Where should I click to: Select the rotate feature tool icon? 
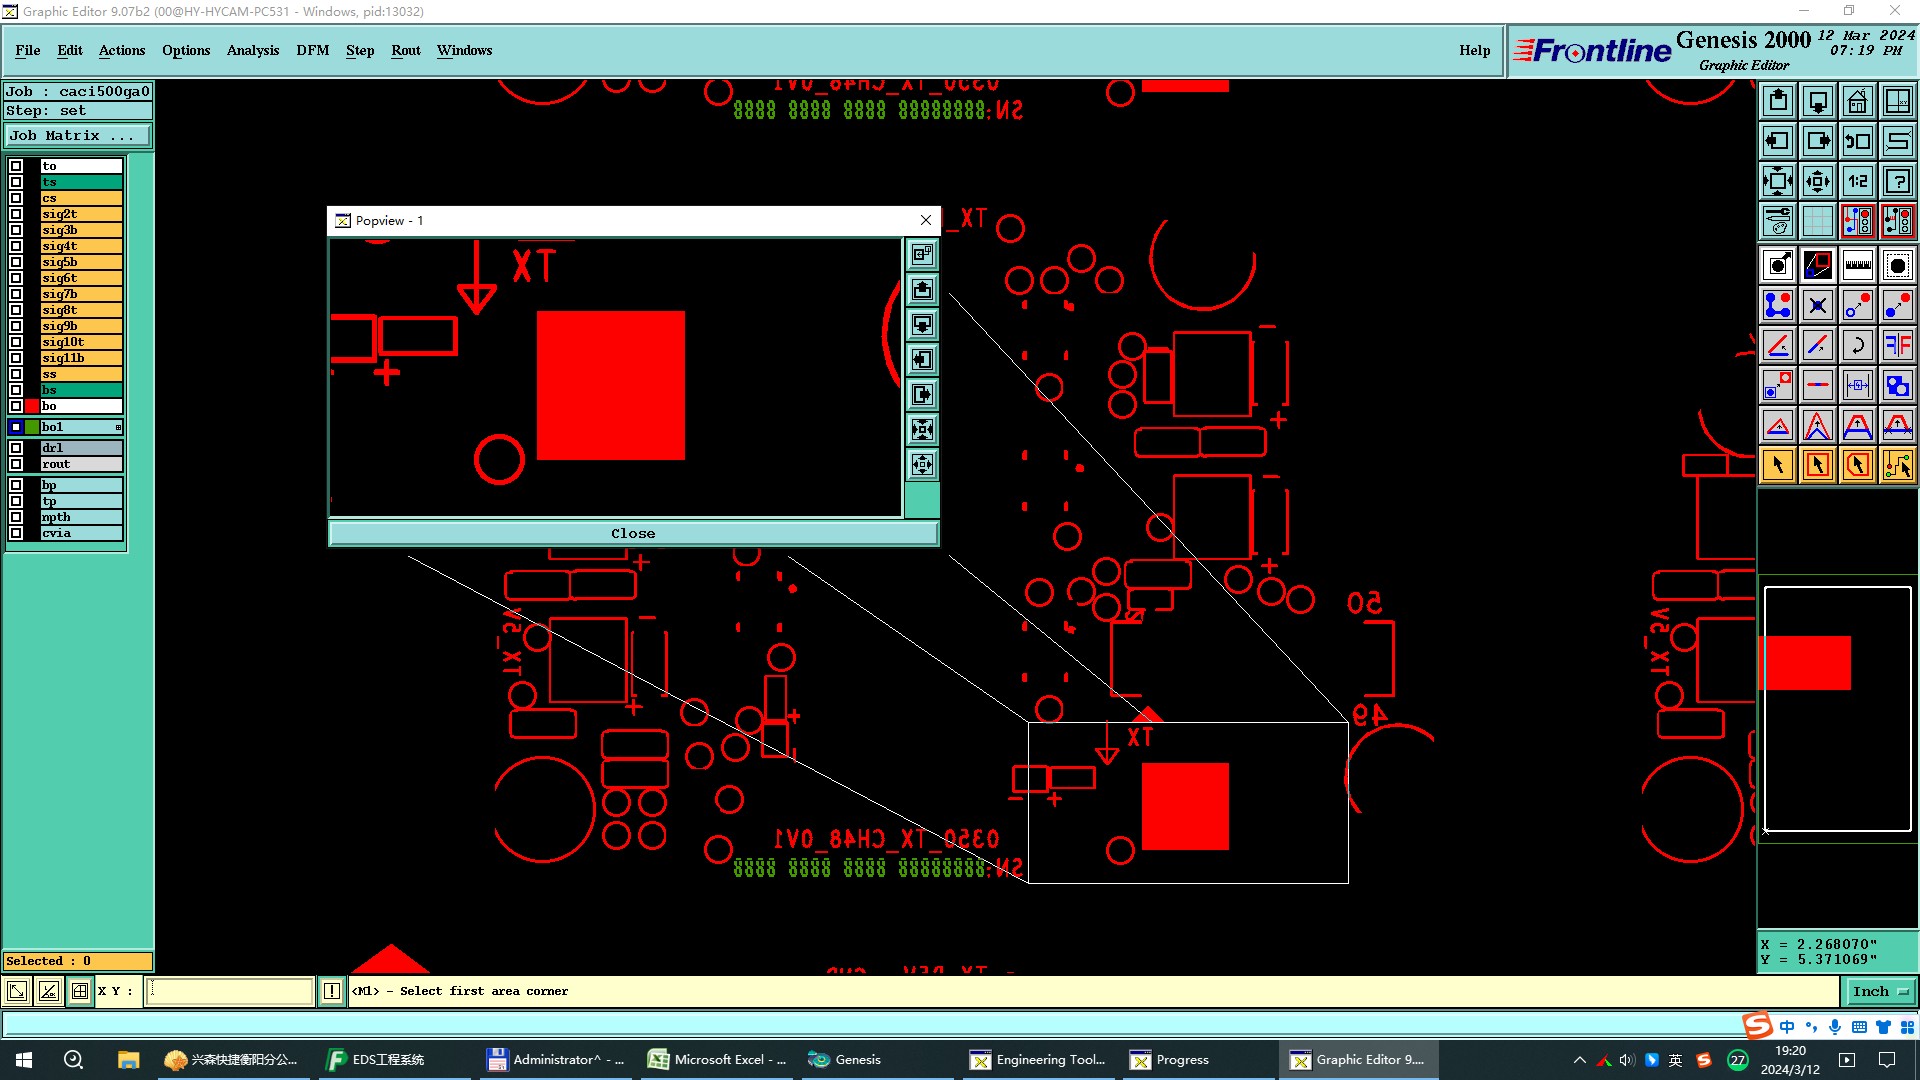1857,345
